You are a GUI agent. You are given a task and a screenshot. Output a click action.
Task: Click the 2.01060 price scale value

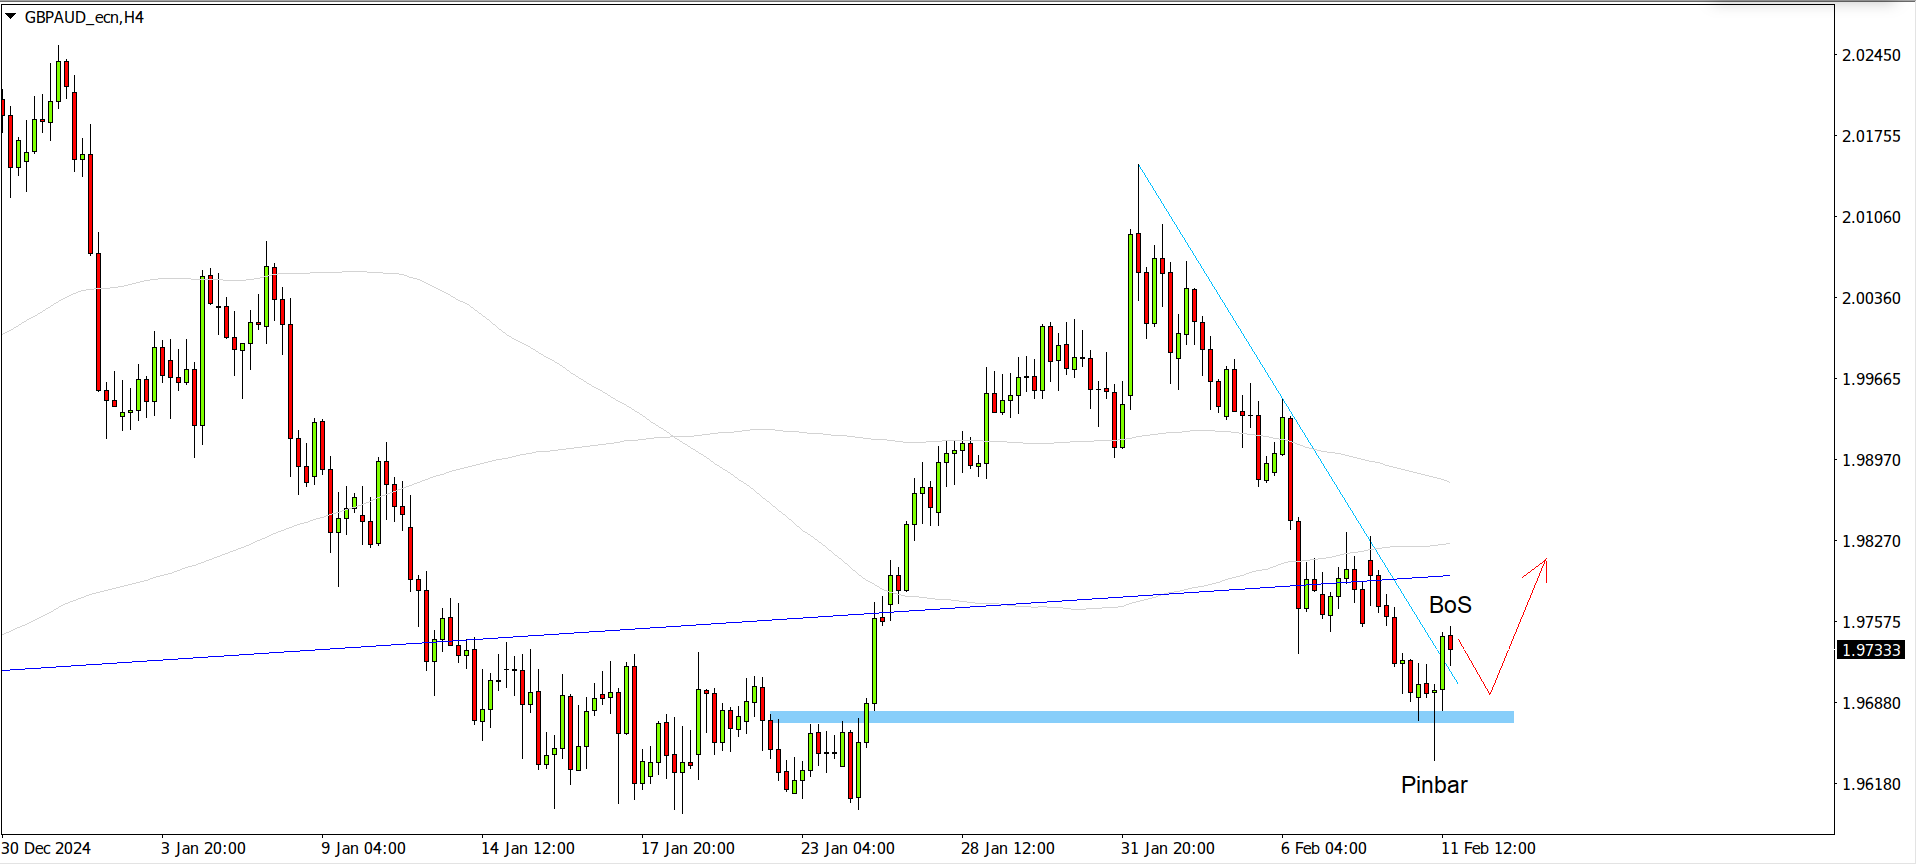[1871, 217]
